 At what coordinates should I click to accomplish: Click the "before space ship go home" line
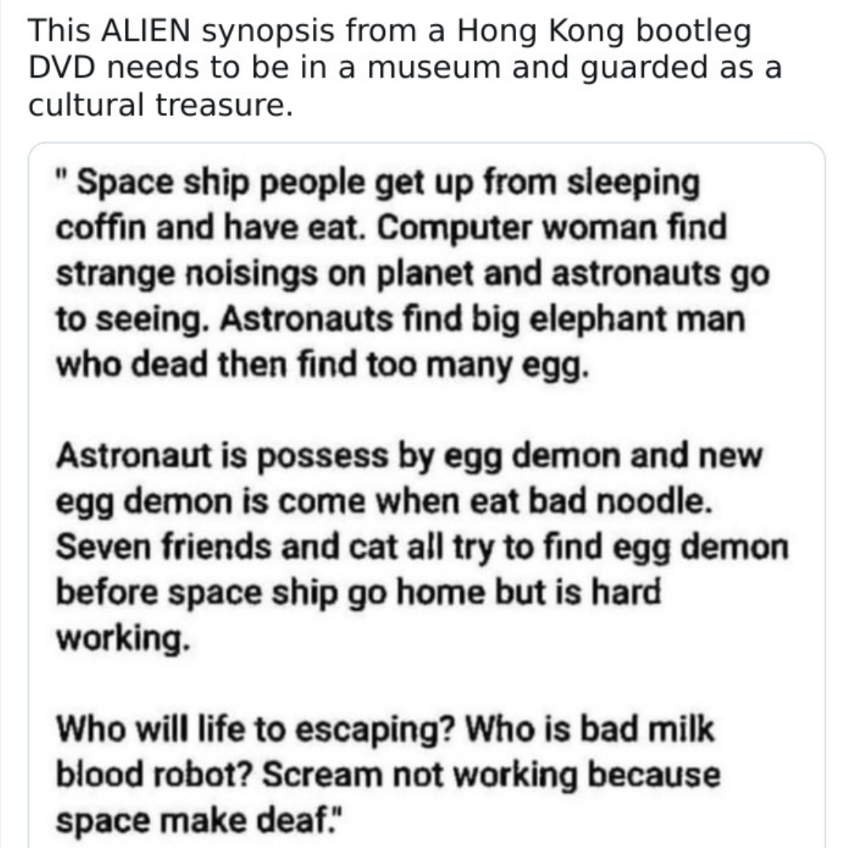359,592
